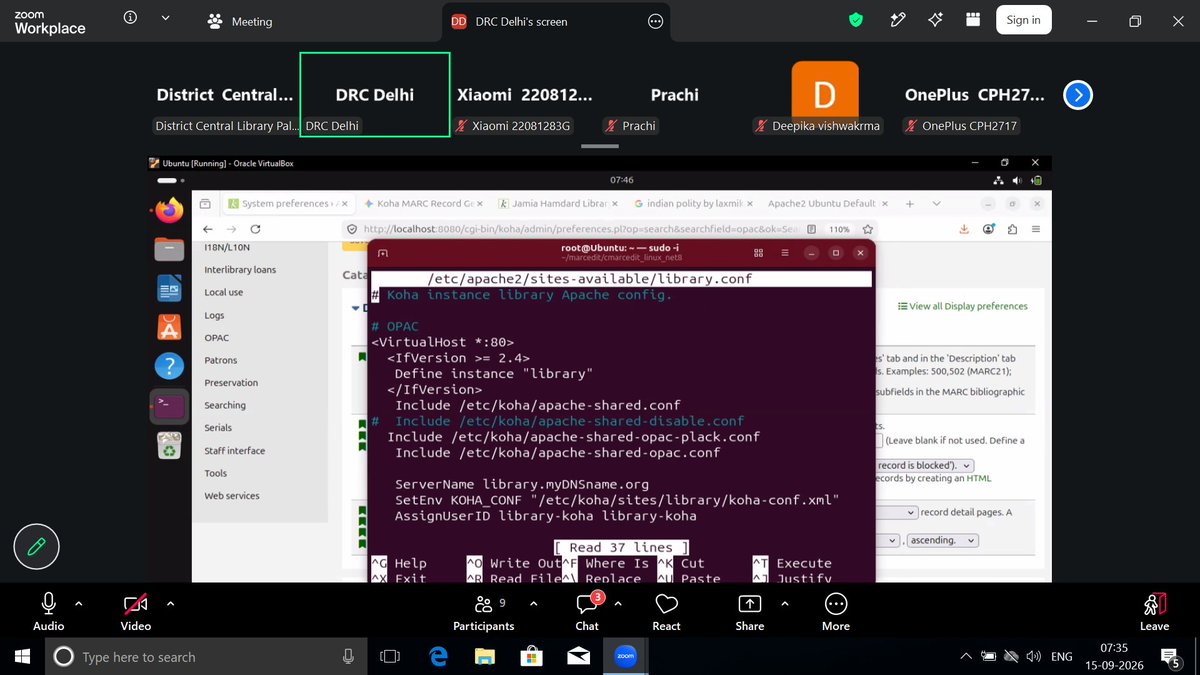Open the Meeting tab in Zoom
This screenshot has width=1200, height=675.
coord(239,21)
